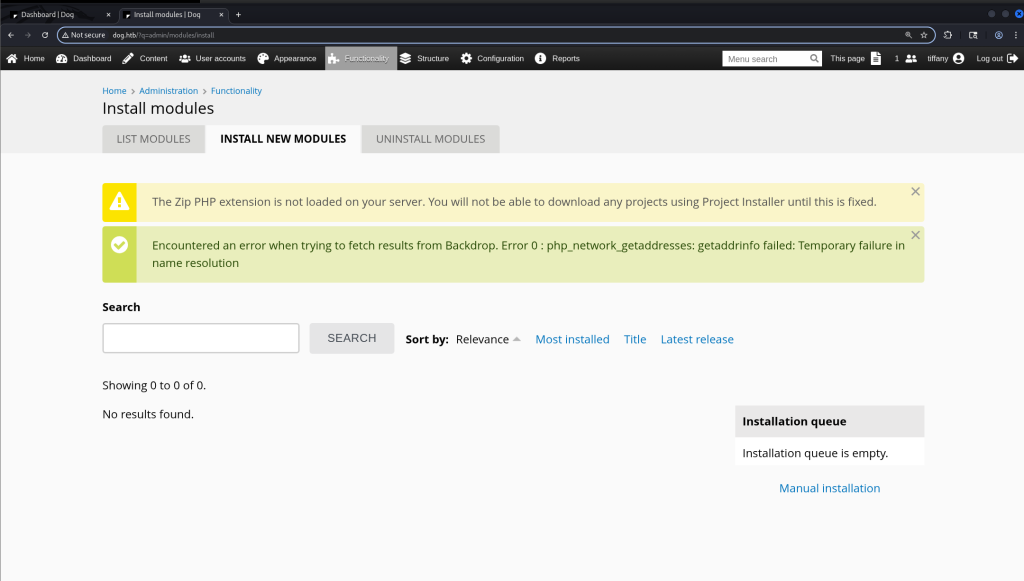Open User accounts admin menu
The image size is (1024, 581).
[x=212, y=59]
